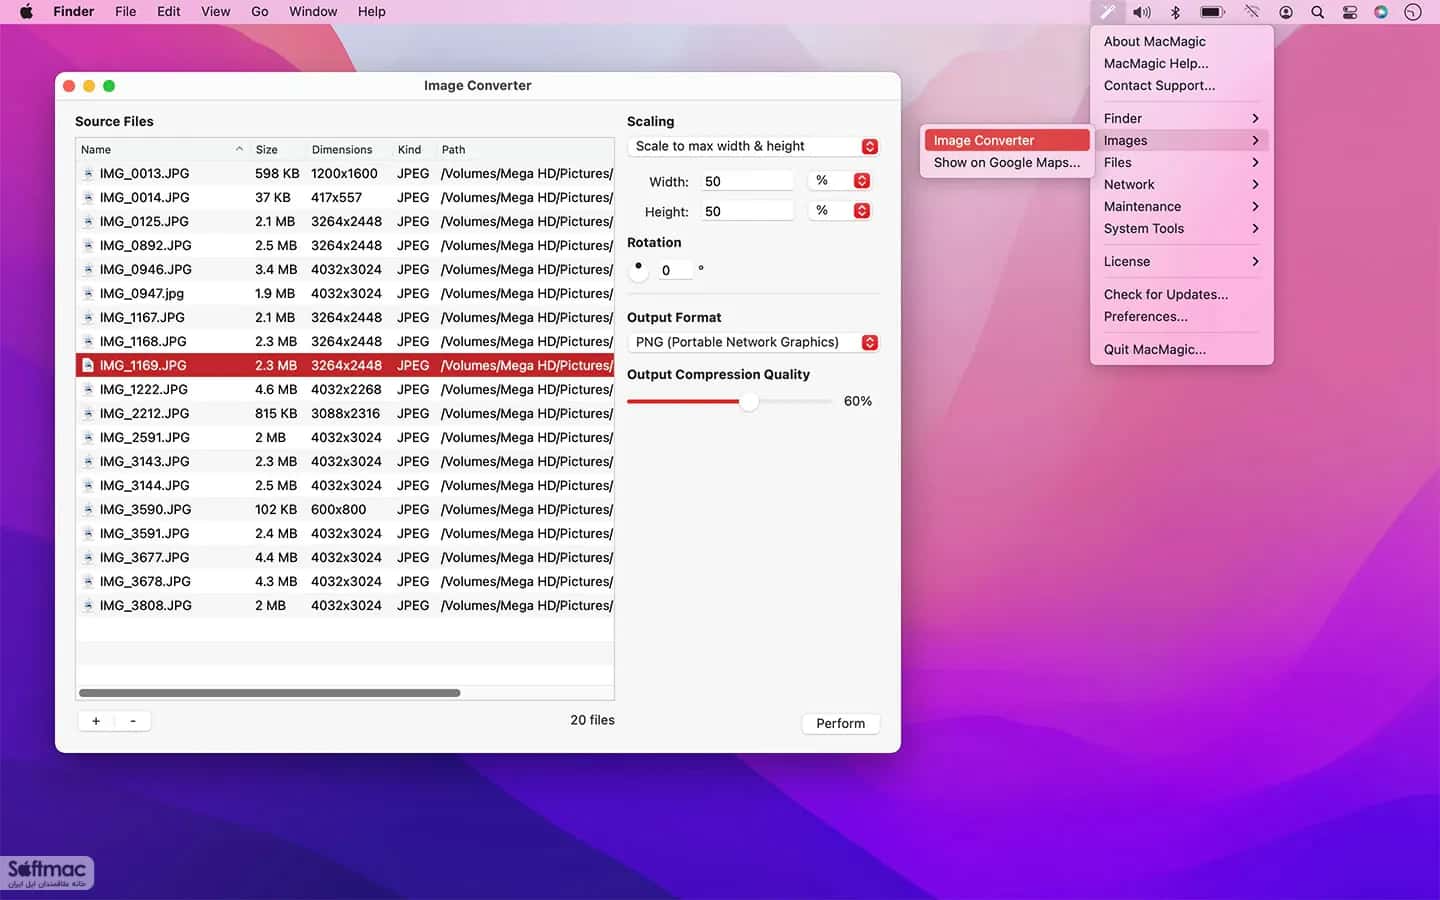Open the PNG output format dropdown
The height and width of the screenshot is (900, 1440).
coord(753,342)
